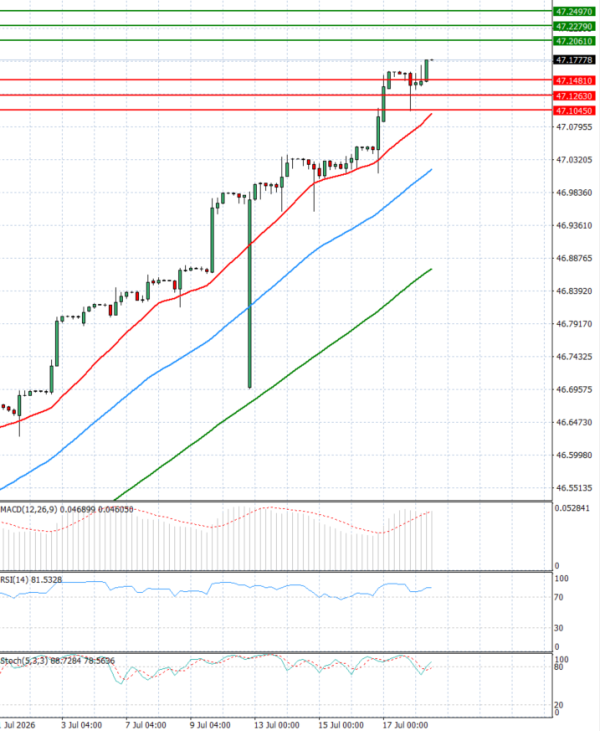Click the latest green candlestick at the chart top
The width and height of the screenshot is (600, 731).
pos(426,70)
